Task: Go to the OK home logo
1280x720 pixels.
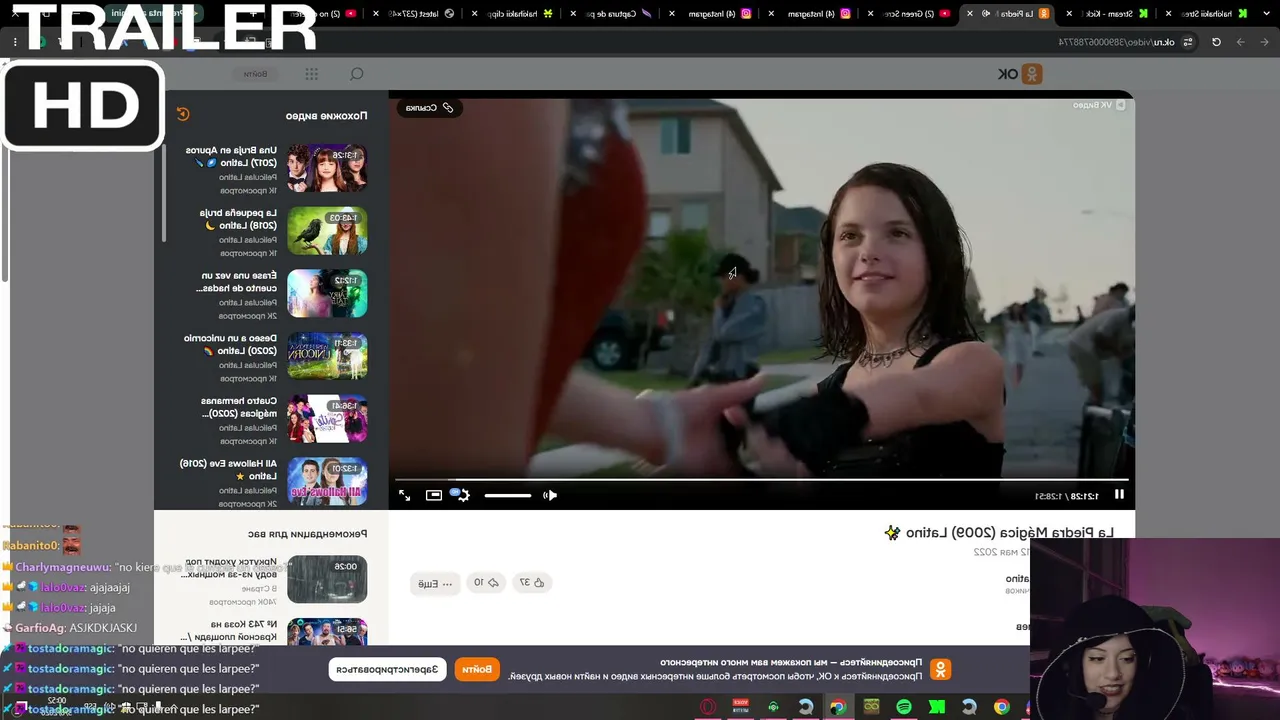Action: coord(1020,74)
